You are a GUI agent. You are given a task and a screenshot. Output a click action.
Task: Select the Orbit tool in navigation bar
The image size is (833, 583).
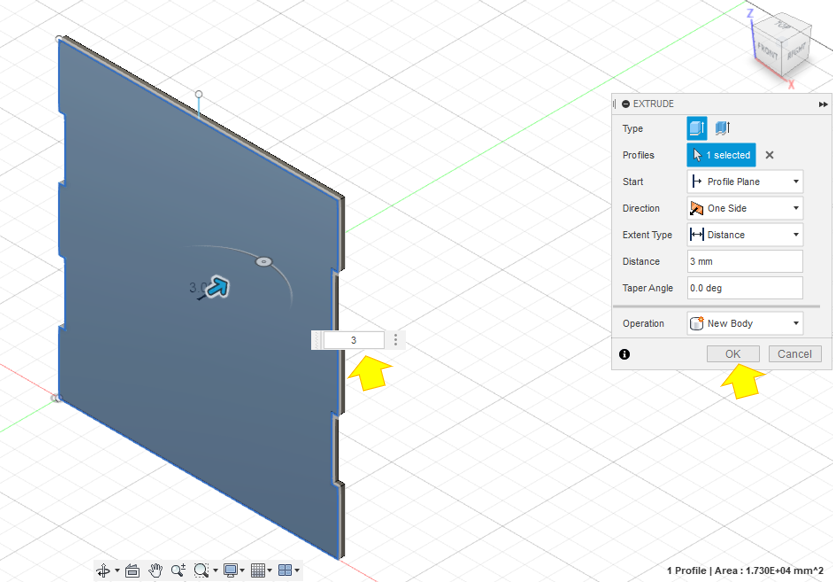coord(103,571)
